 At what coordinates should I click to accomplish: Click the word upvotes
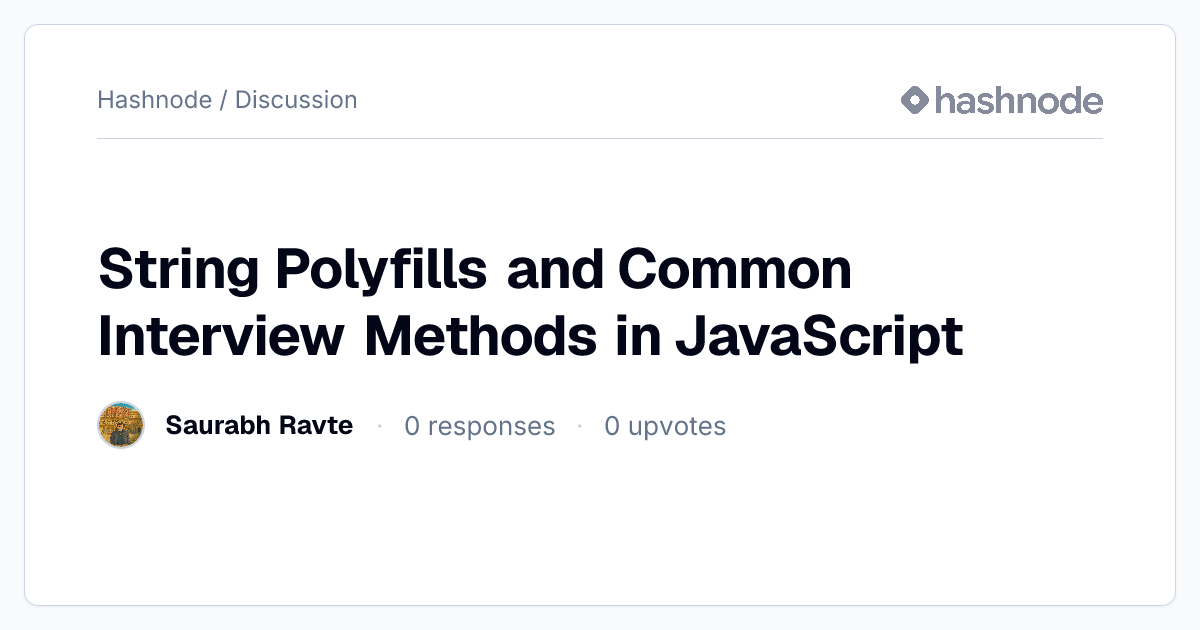click(677, 428)
